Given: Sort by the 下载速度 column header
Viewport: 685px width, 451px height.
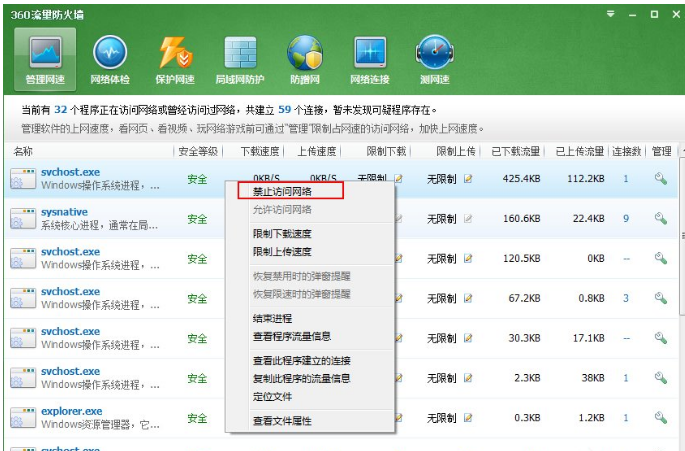Looking at the screenshot, I should point(259,152).
